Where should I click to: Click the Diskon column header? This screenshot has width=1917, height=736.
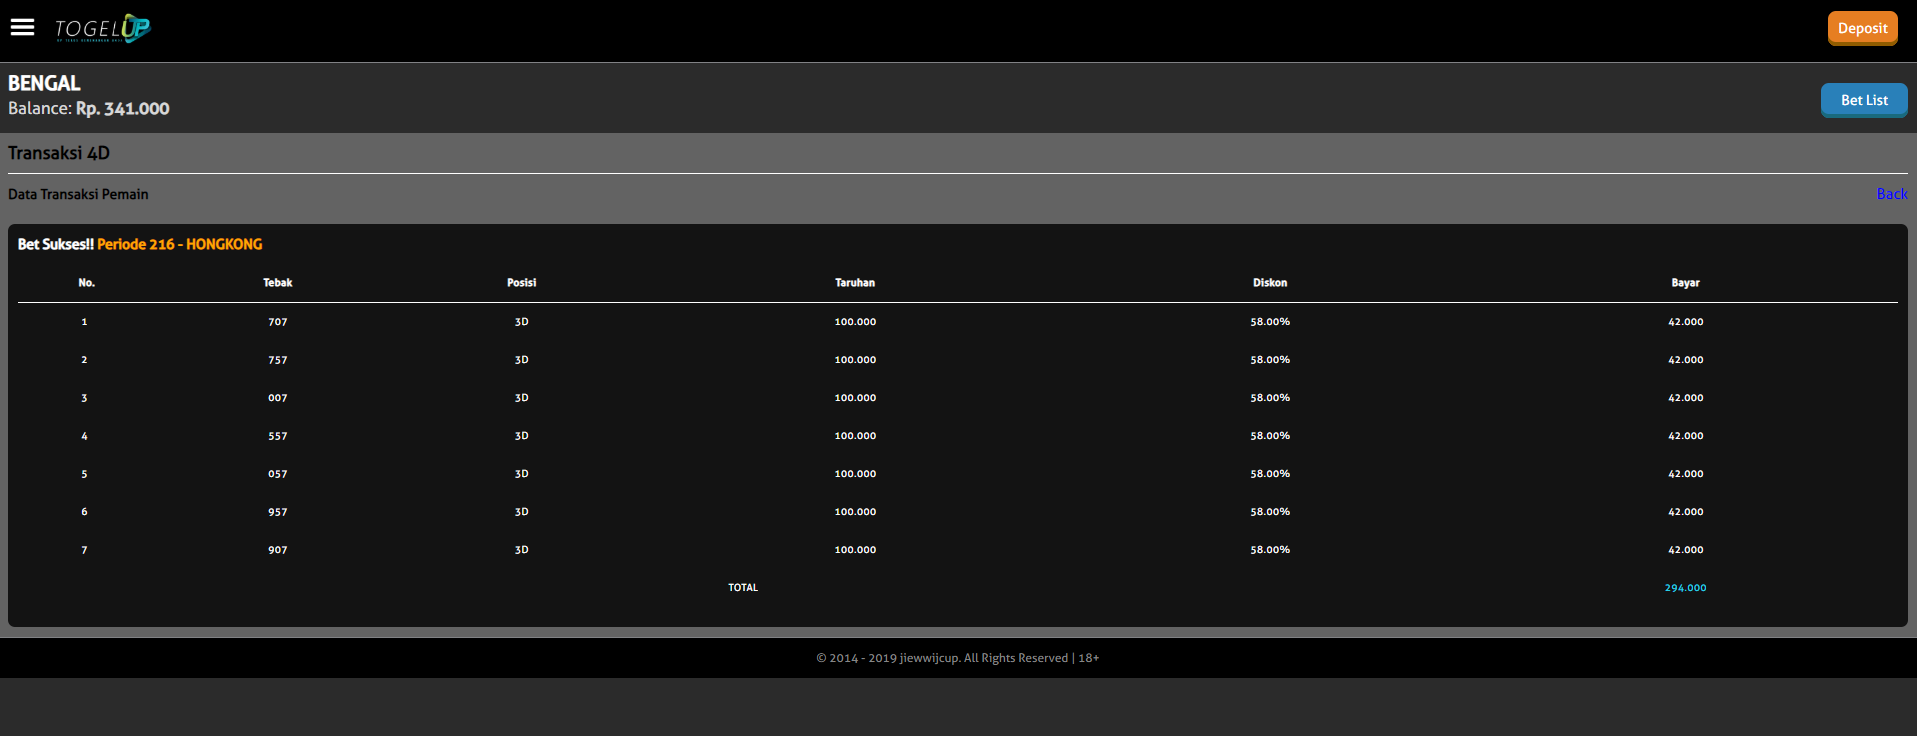(x=1269, y=283)
